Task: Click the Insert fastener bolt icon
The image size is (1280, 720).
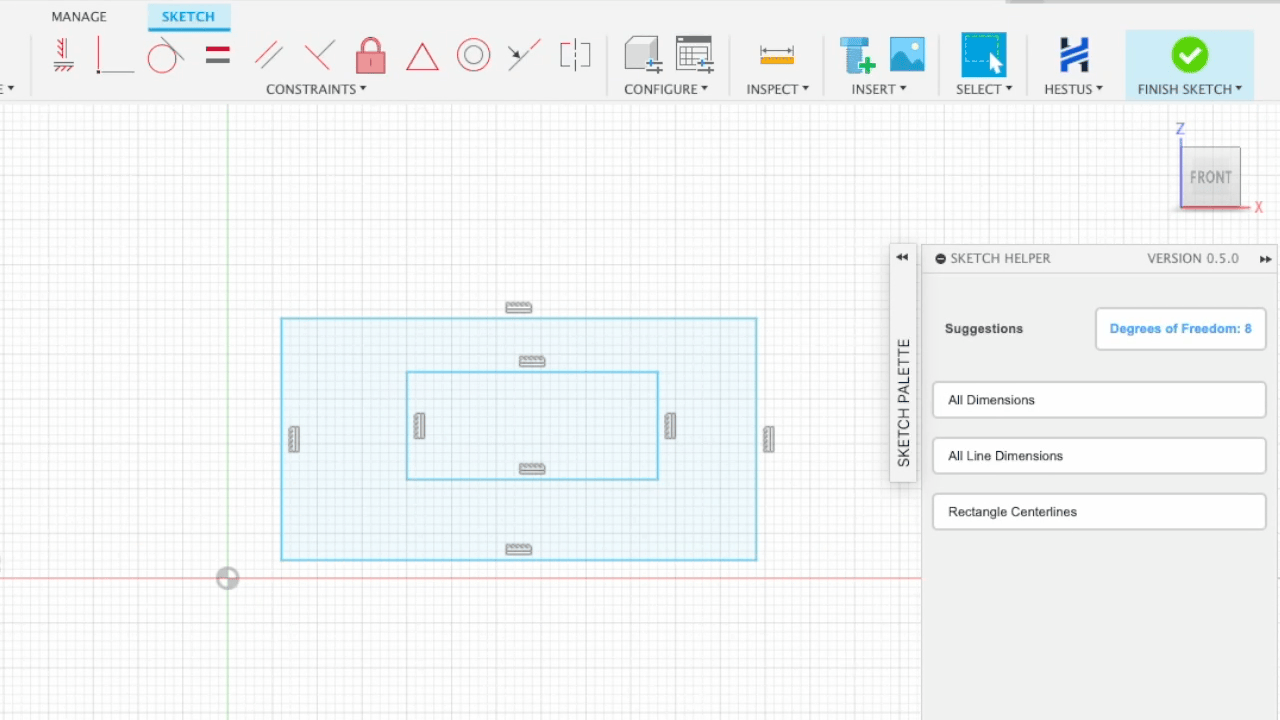Action: point(857,55)
